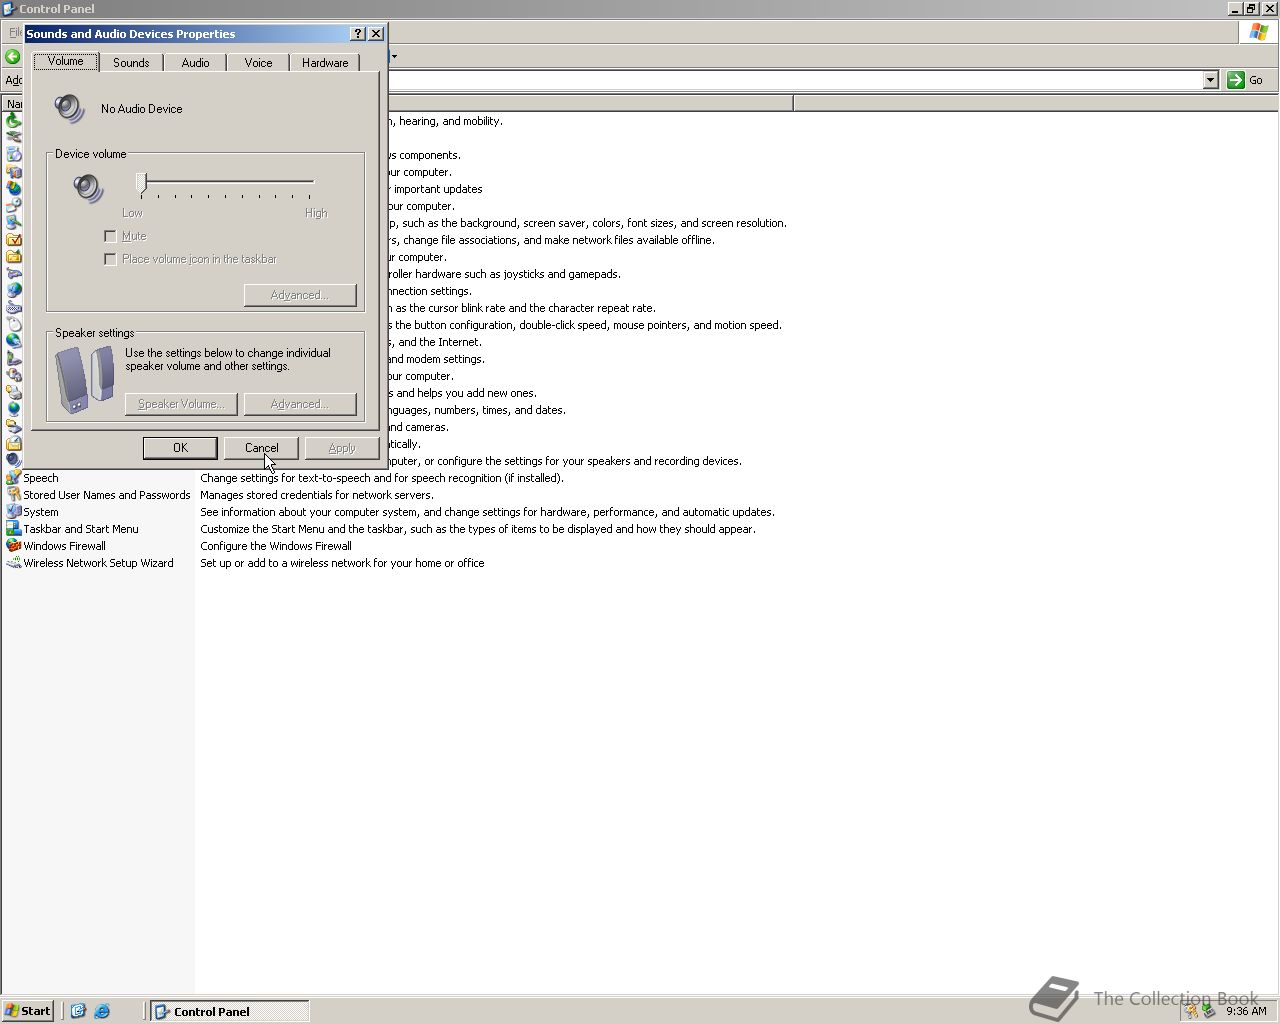Click the help question mark in dialog title bar

click(358, 34)
